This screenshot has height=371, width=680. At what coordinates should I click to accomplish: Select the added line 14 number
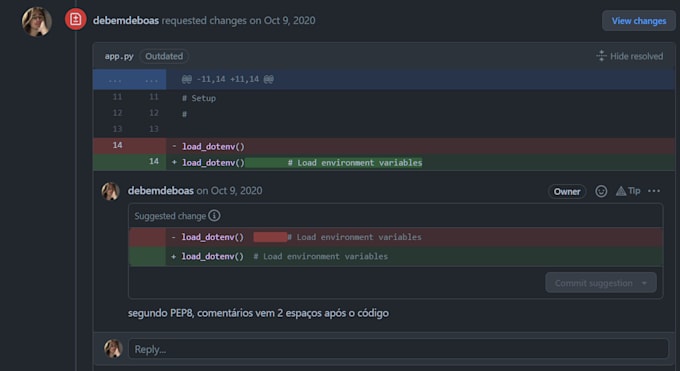point(154,161)
